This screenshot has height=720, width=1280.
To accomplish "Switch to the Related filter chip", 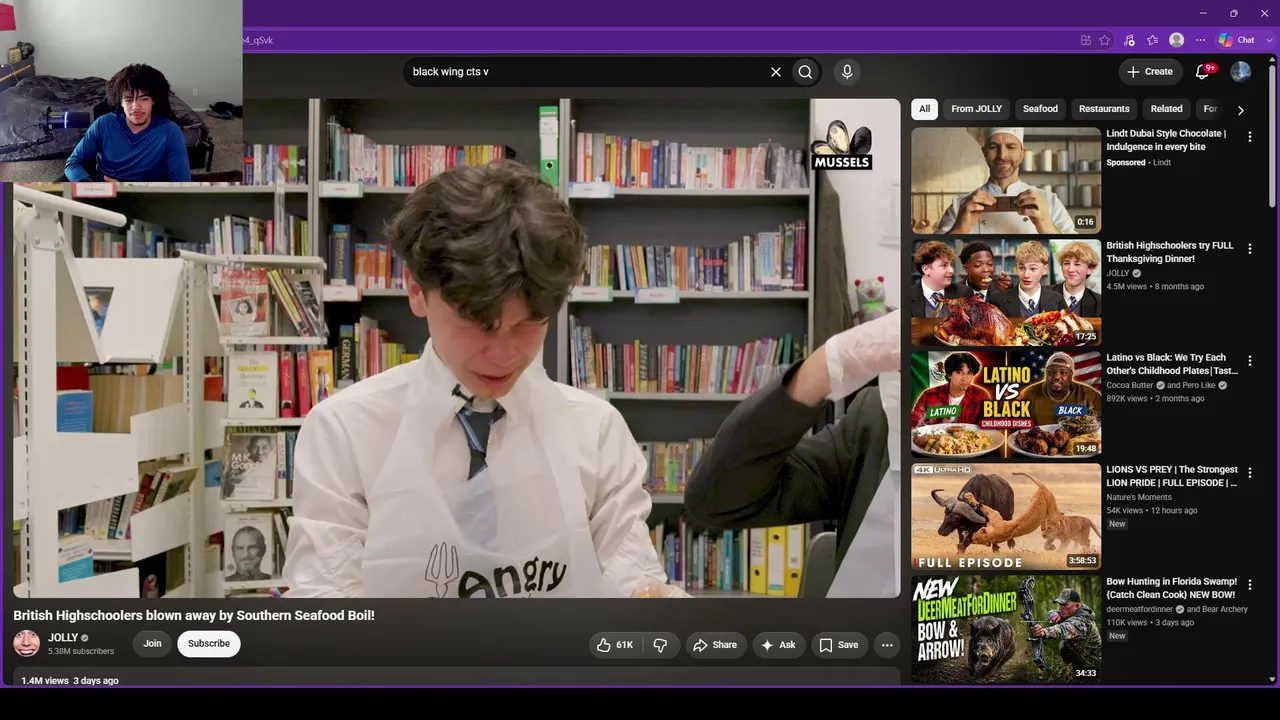I will [1166, 109].
